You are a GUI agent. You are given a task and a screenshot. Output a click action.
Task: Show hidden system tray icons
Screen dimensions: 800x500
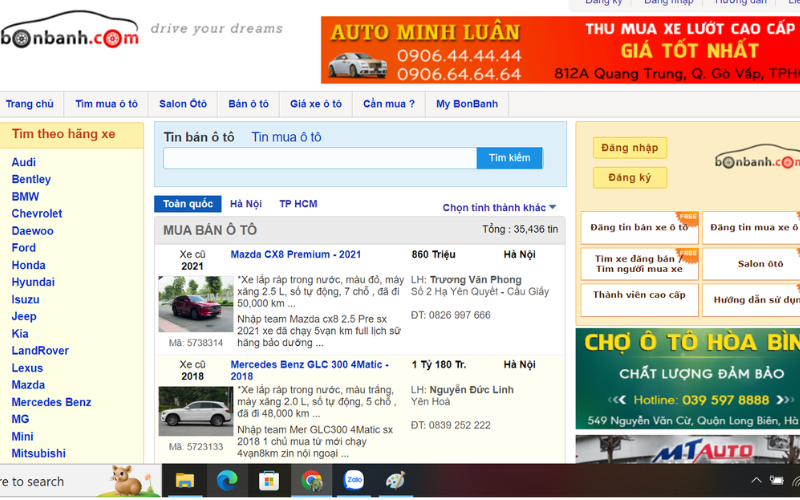756,481
